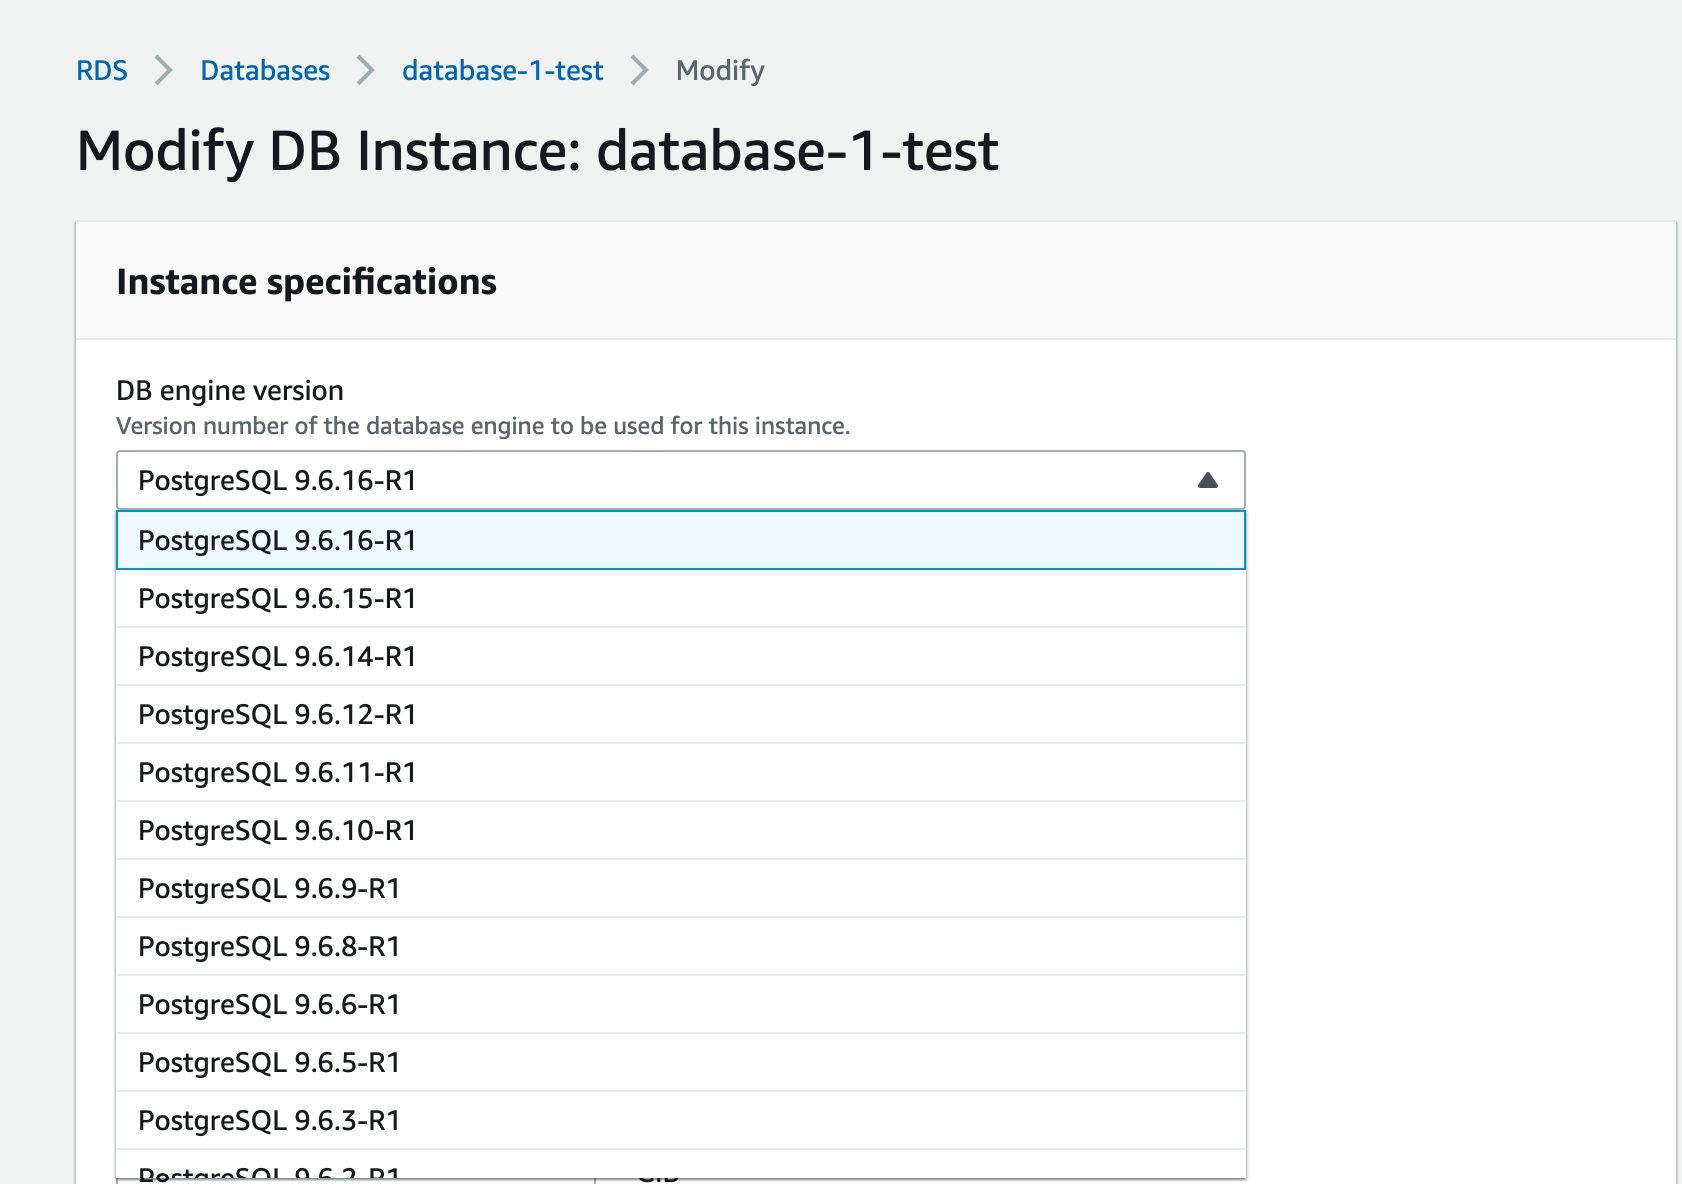Image resolution: width=1682 pixels, height=1184 pixels.
Task: Select PostgreSQL 9.6.10-R1 option
Action: pos(681,831)
